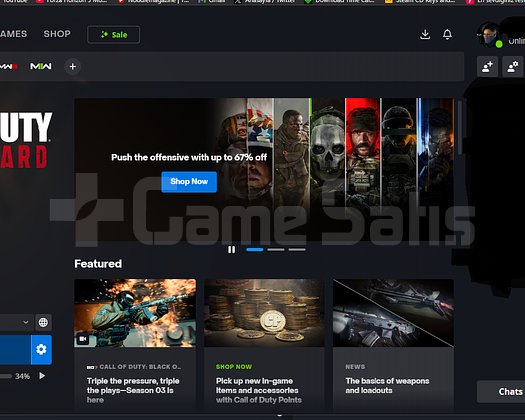Image resolution: width=525 pixels, height=420 pixels.
Task: Go to the GAMES menu
Action: coord(13,34)
